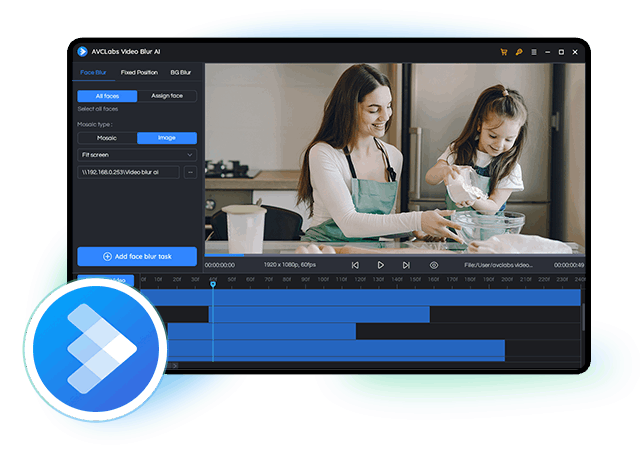Switch to the Fixed Position tab
Screen dimensions: 640x450
pyautogui.click(x=139, y=72)
